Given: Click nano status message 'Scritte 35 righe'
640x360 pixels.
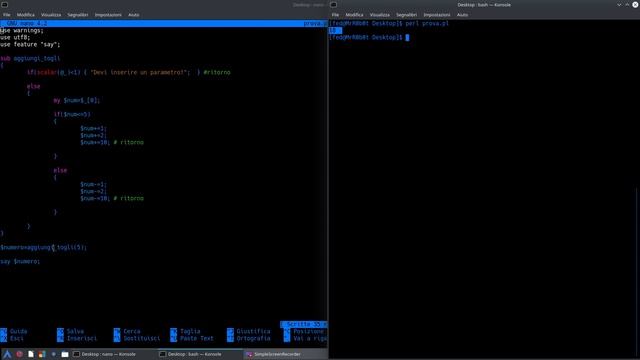Looking at the screenshot, I should coord(303,324).
